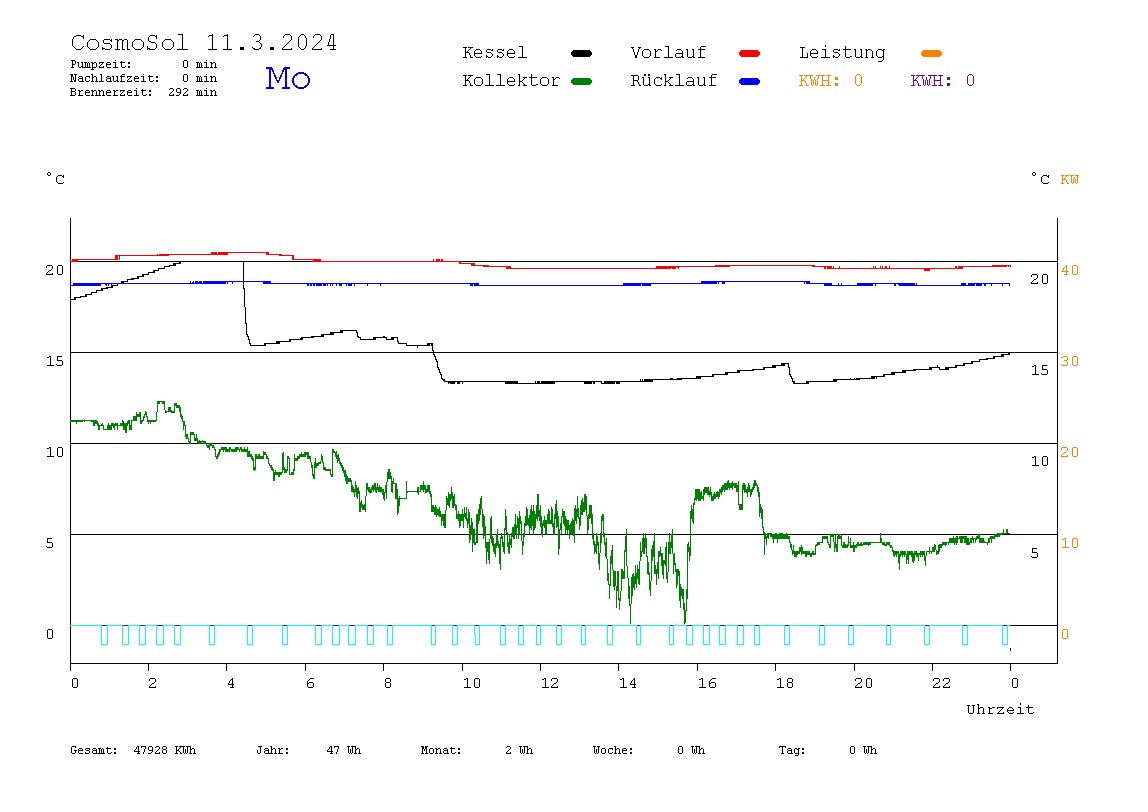Click the orange Leistung legend swatch

[931, 53]
